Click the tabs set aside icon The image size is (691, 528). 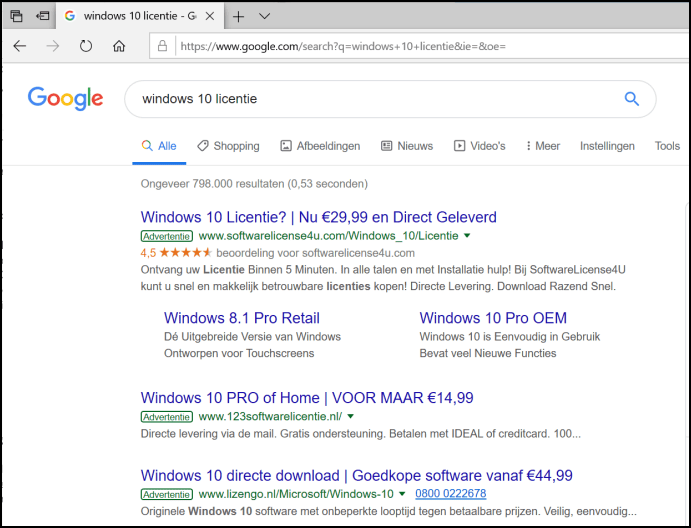[x=16, y=16]
